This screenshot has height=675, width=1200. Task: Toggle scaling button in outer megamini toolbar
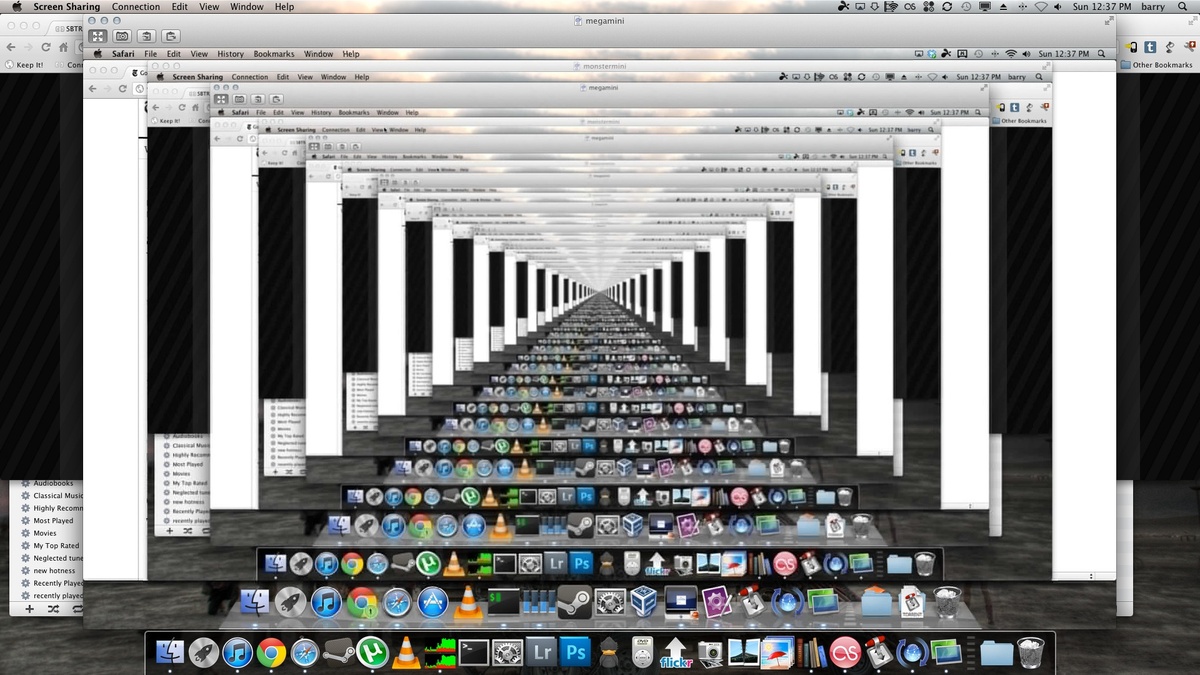point(99,36)
